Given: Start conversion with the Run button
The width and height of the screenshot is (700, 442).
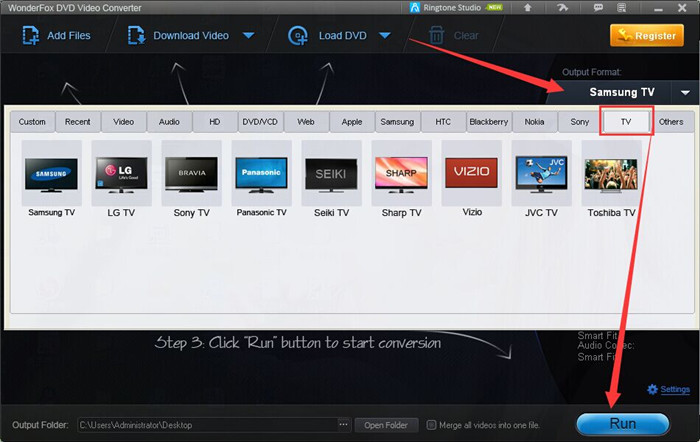Looking at the screenshot, I should (x=623, y=423).
